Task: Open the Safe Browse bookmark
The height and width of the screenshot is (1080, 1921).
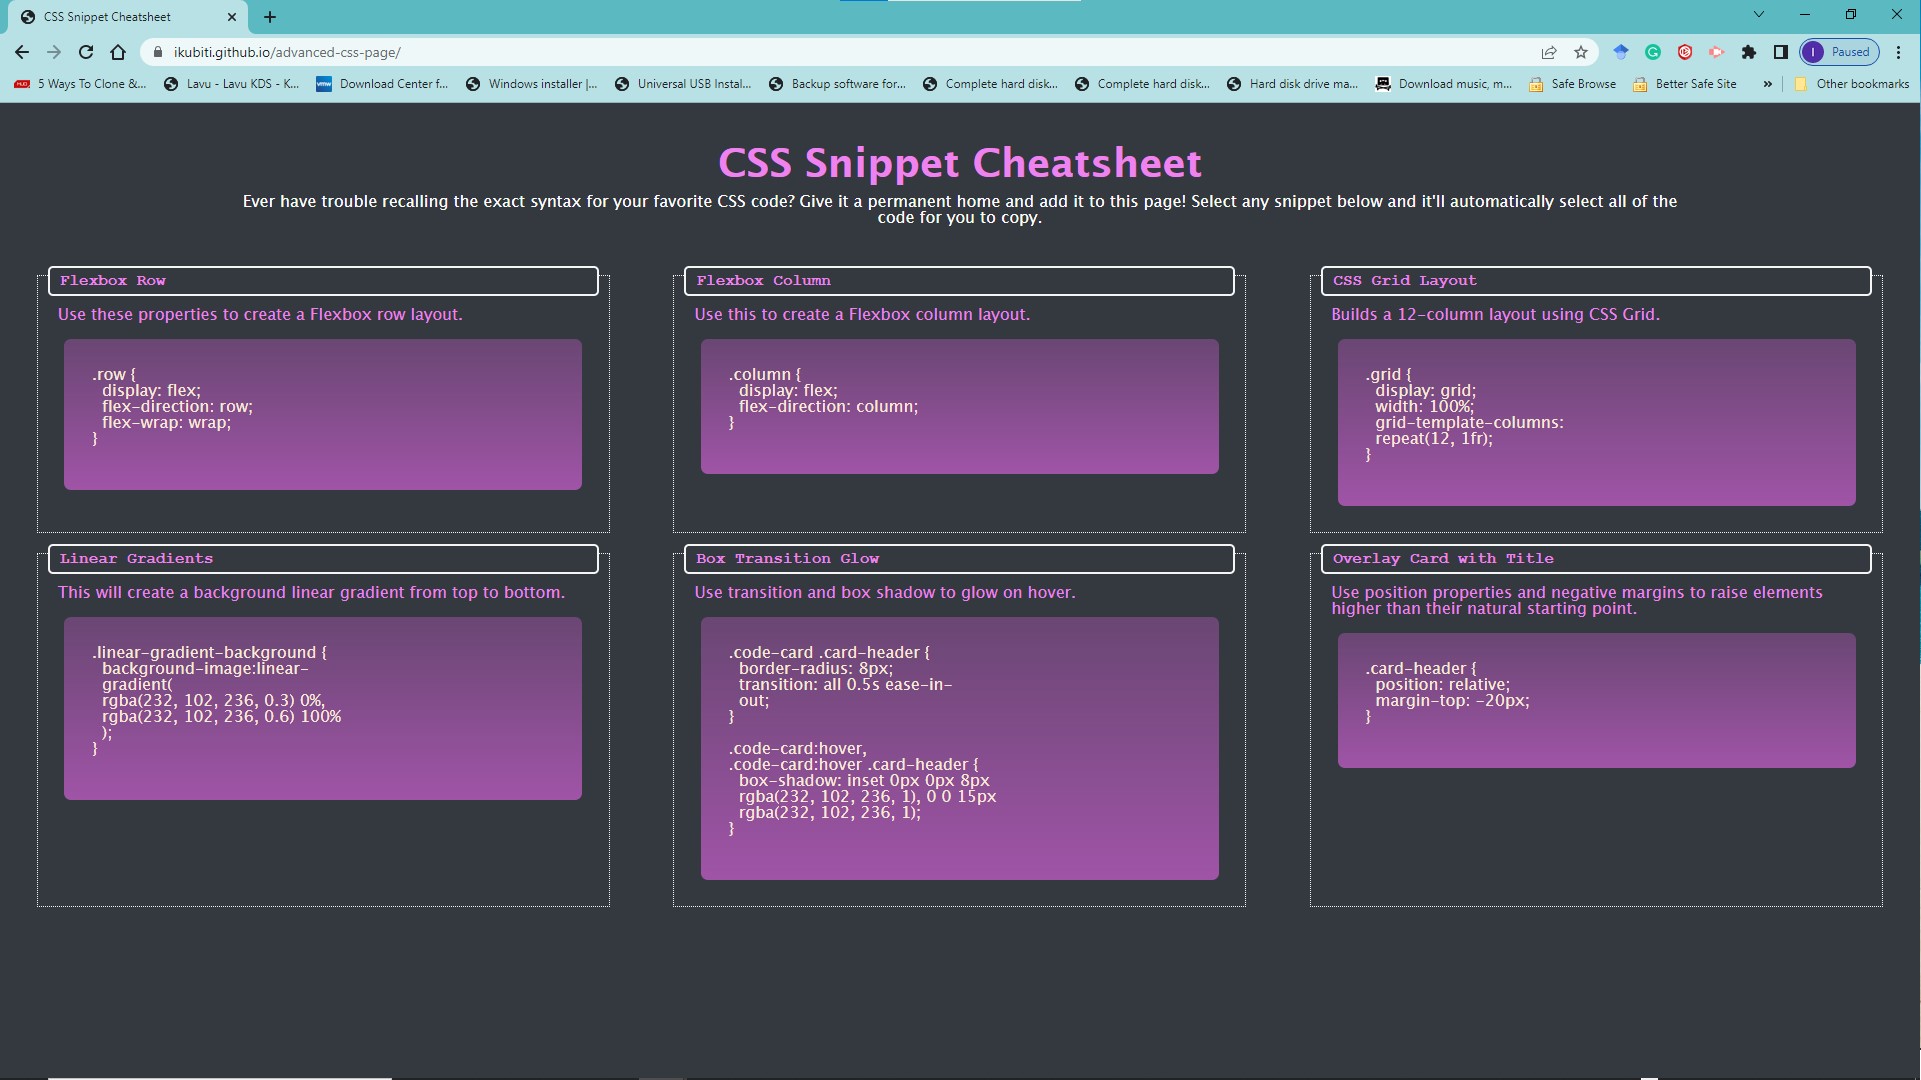Action: point(1573,84)
